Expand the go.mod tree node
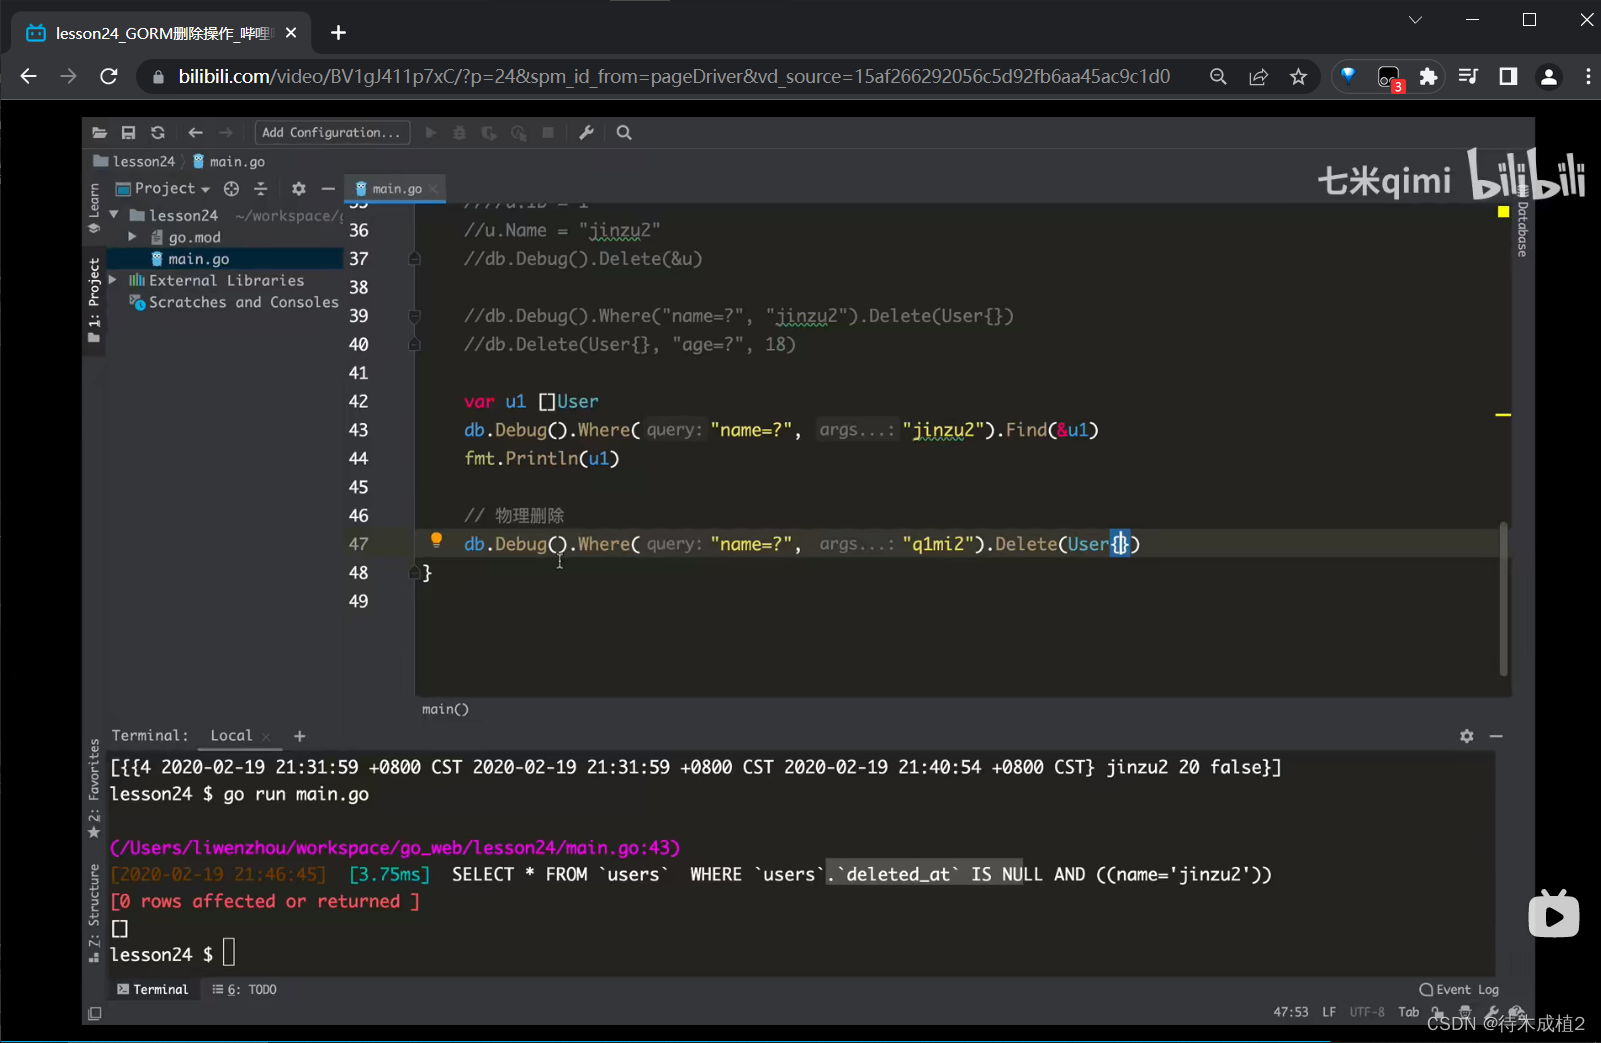This screenshot has width=1601, height=1043. [x=132, y=237]
